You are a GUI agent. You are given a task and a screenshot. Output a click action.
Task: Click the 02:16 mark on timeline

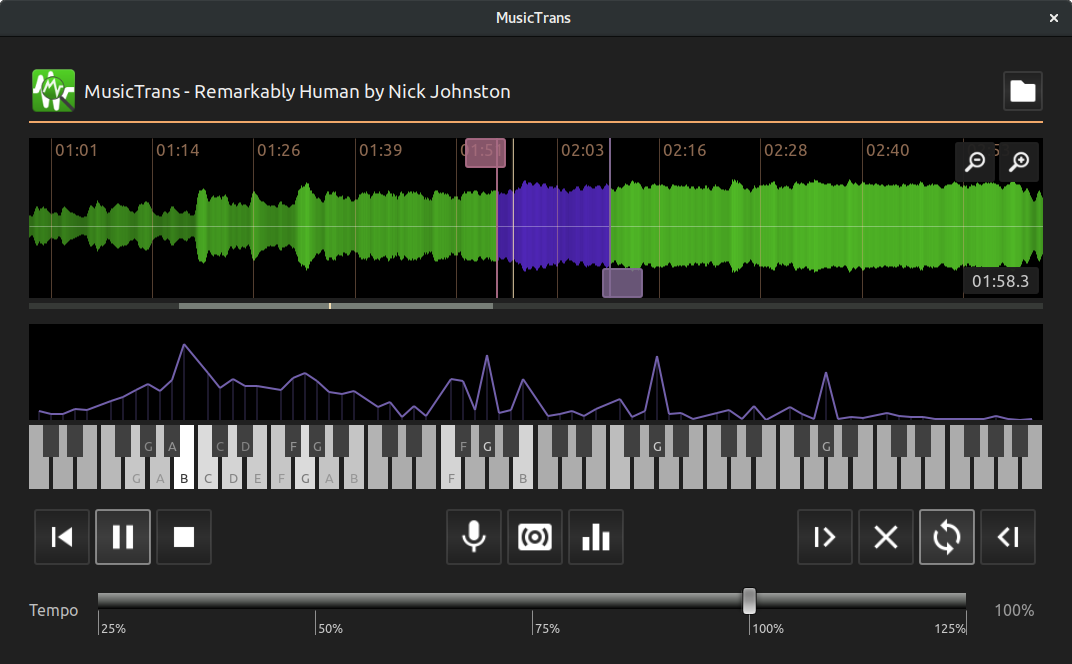coord(684,151)
